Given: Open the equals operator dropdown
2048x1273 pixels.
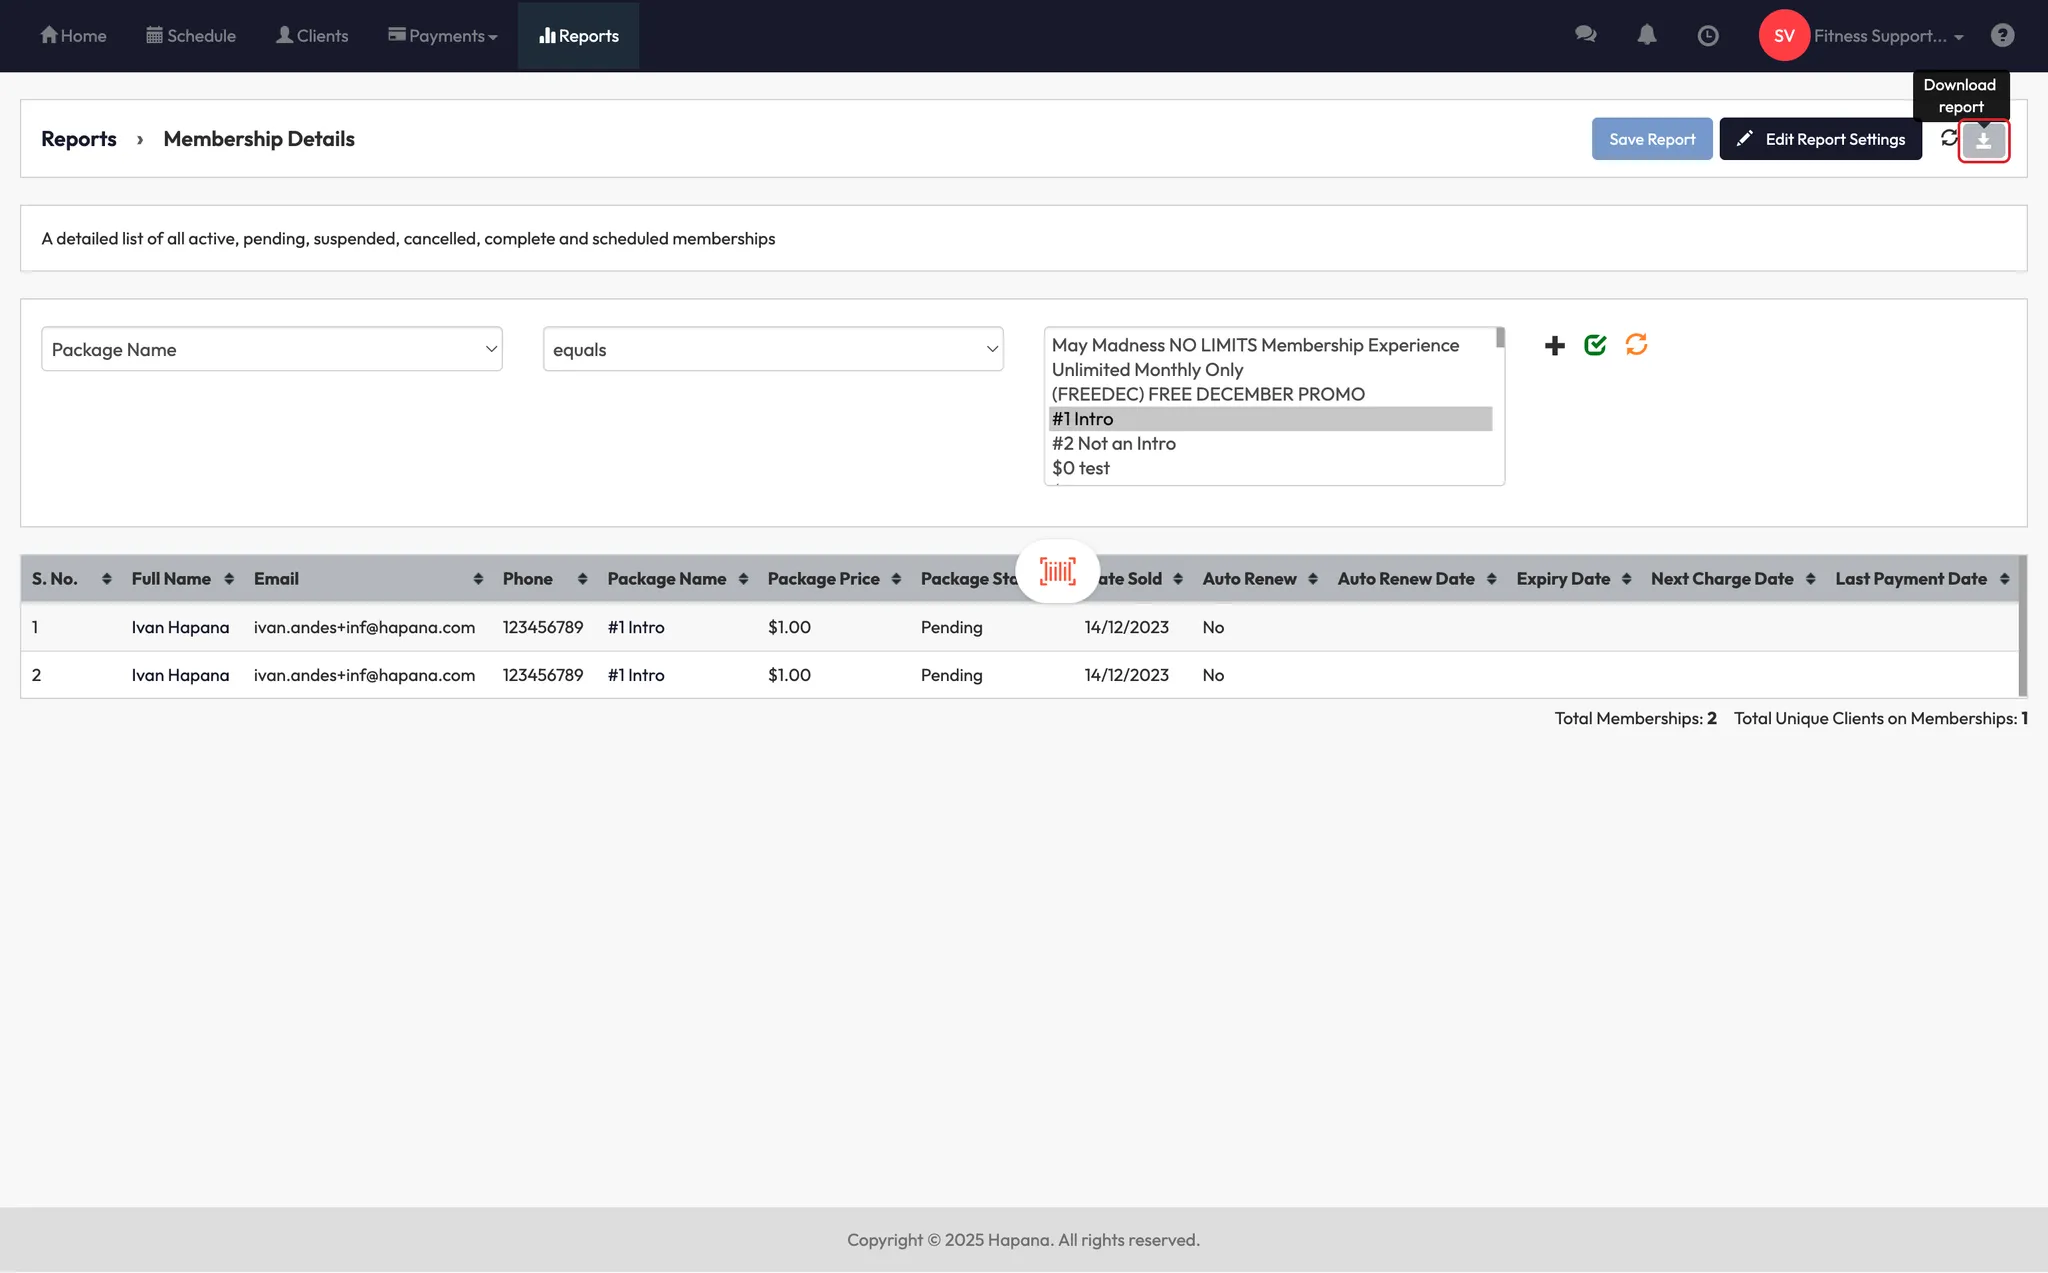Looking at the screenshot, I should pos(773,349).
